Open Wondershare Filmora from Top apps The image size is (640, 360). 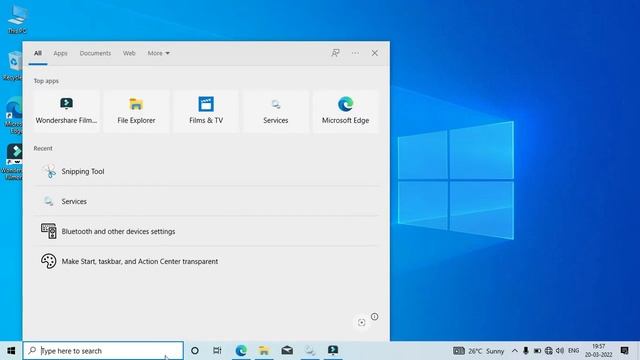[x=67, y=111]
